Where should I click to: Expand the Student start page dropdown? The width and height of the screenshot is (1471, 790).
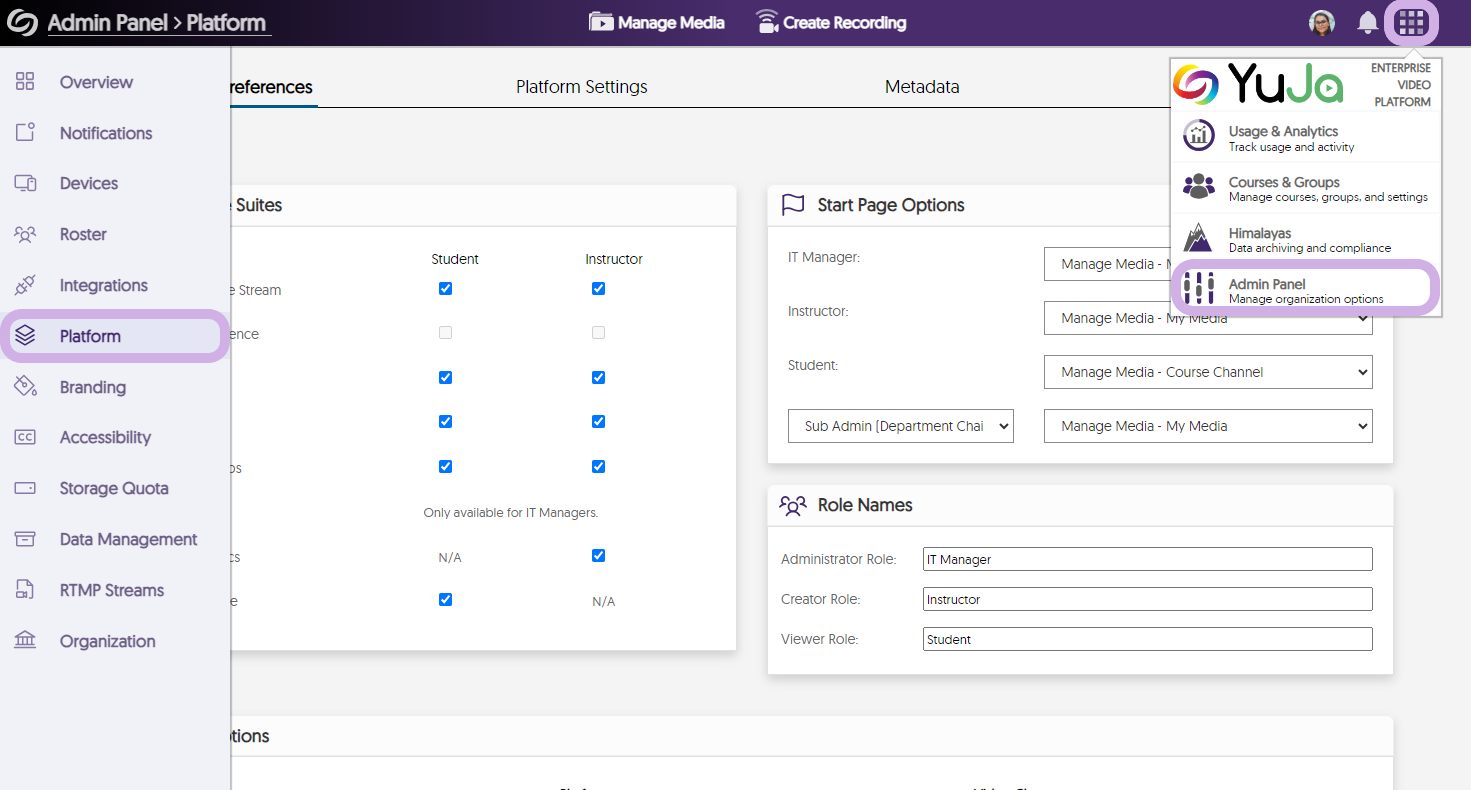pyautogui.click(x=1207, y=372)
